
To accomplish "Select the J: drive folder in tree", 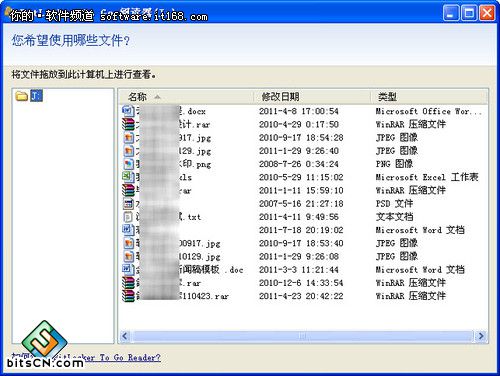I will tap(29, 96).
